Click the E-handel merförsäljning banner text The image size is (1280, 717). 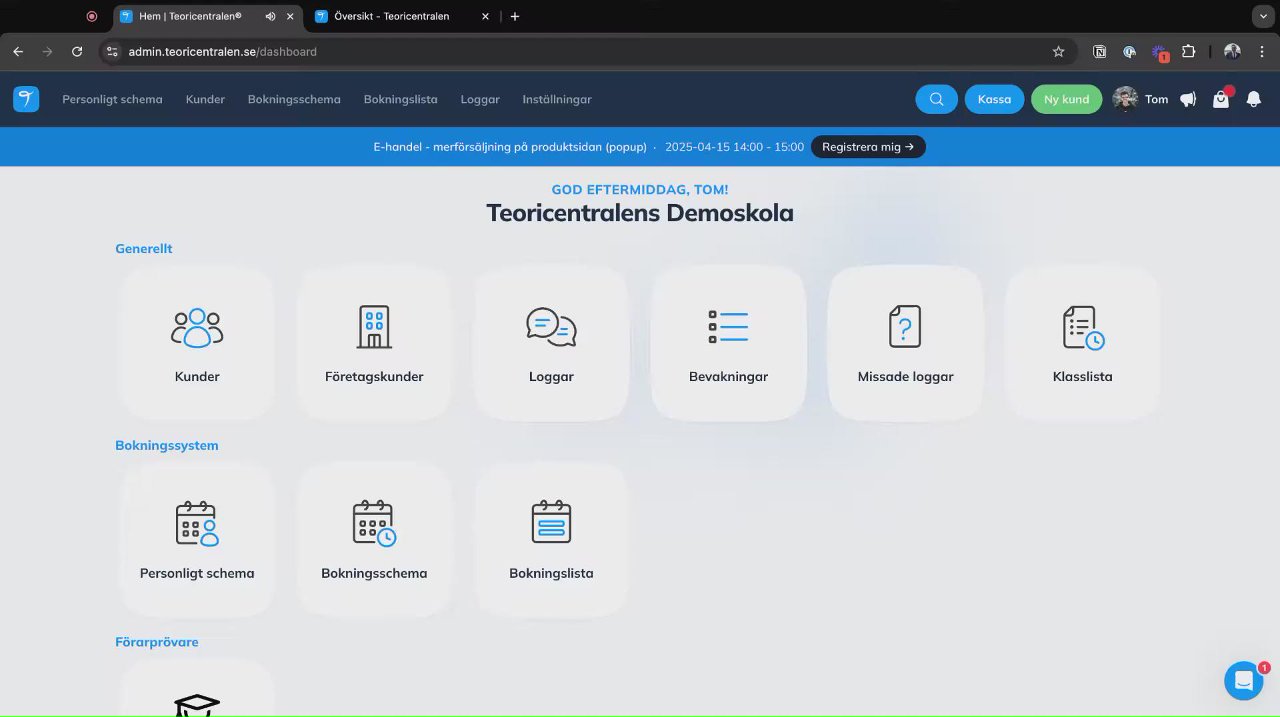tap(510, 147)
